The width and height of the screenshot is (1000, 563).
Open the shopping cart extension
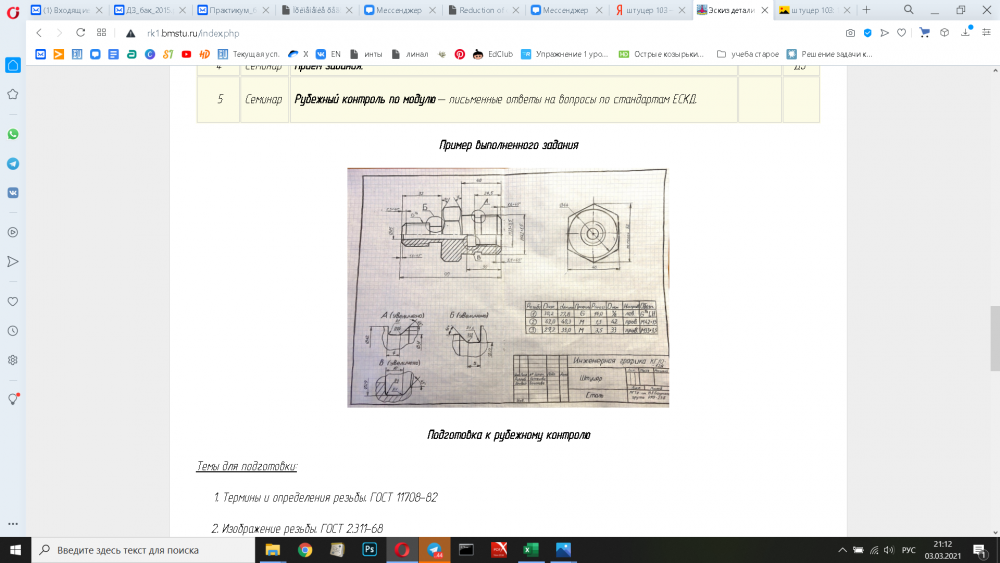tap(924, 33)
